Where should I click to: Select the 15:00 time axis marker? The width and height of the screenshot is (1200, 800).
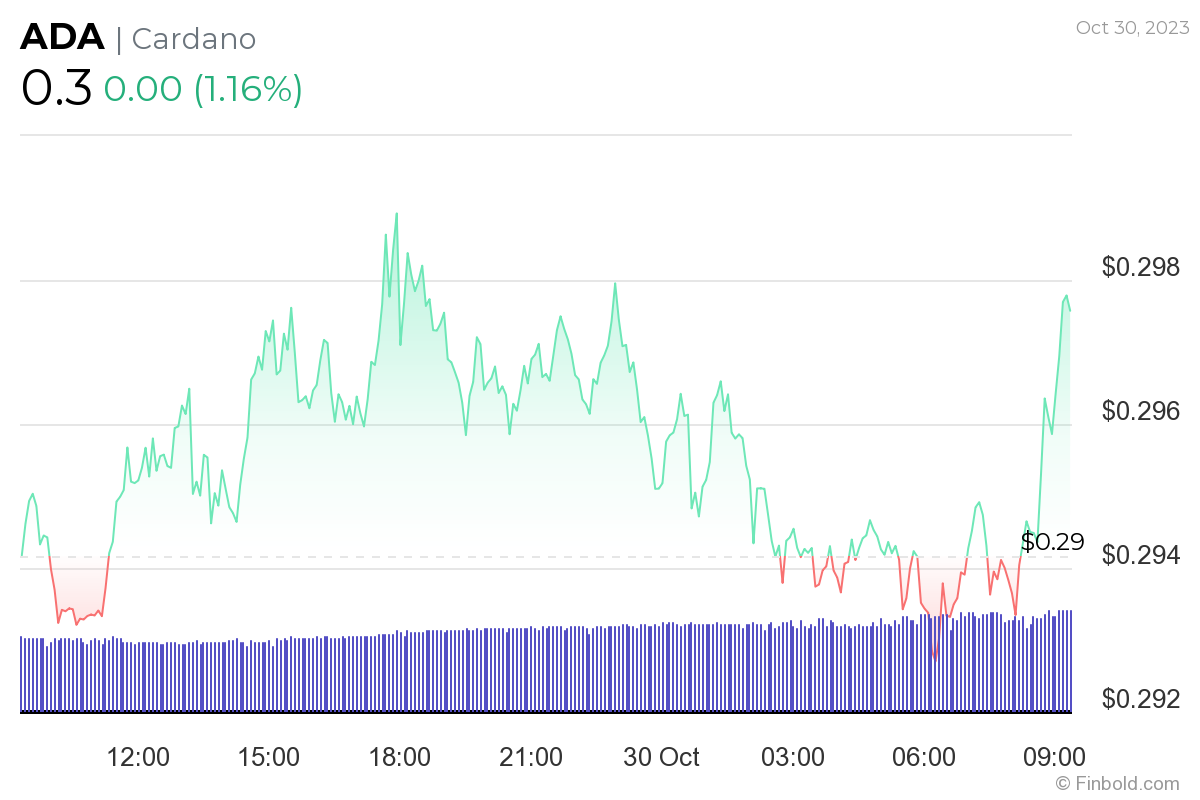(x=269, y=757)
